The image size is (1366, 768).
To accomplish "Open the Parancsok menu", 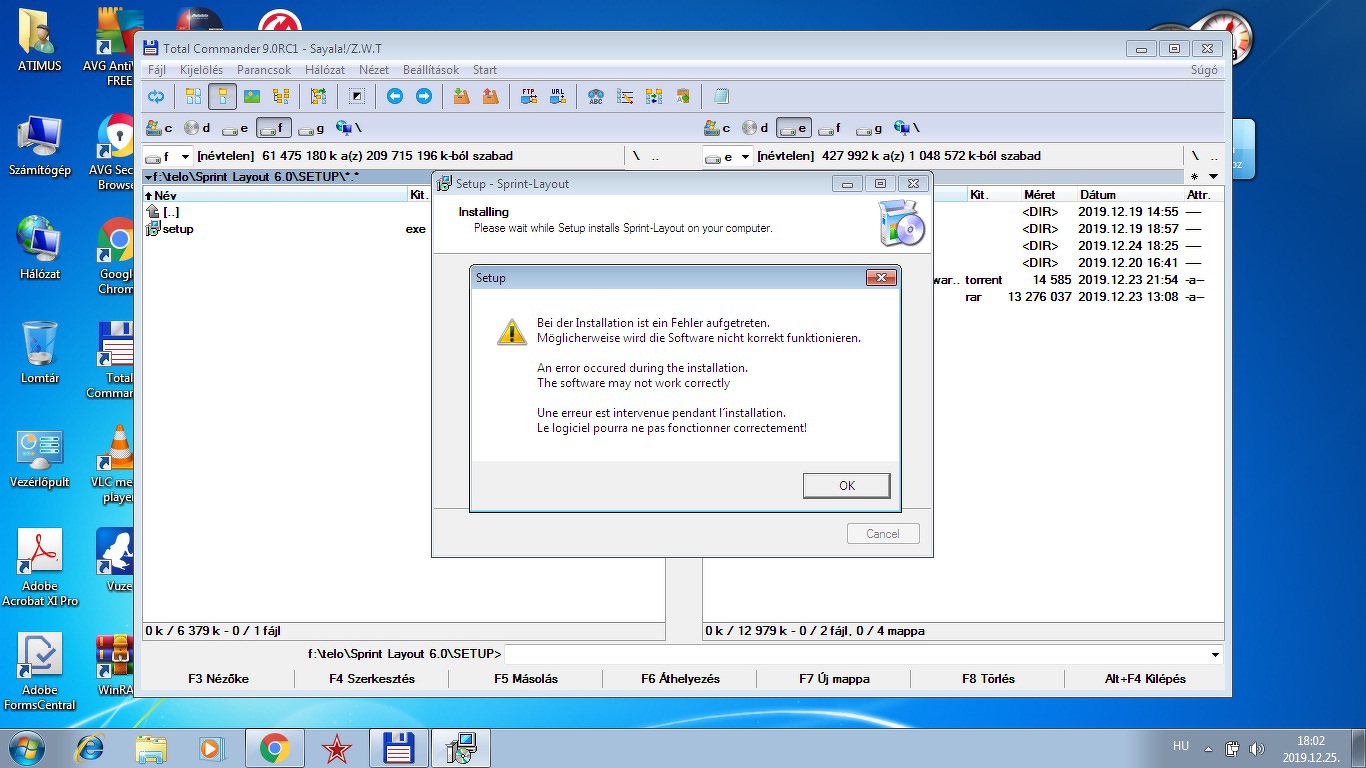I will click(x=264, y=70).
